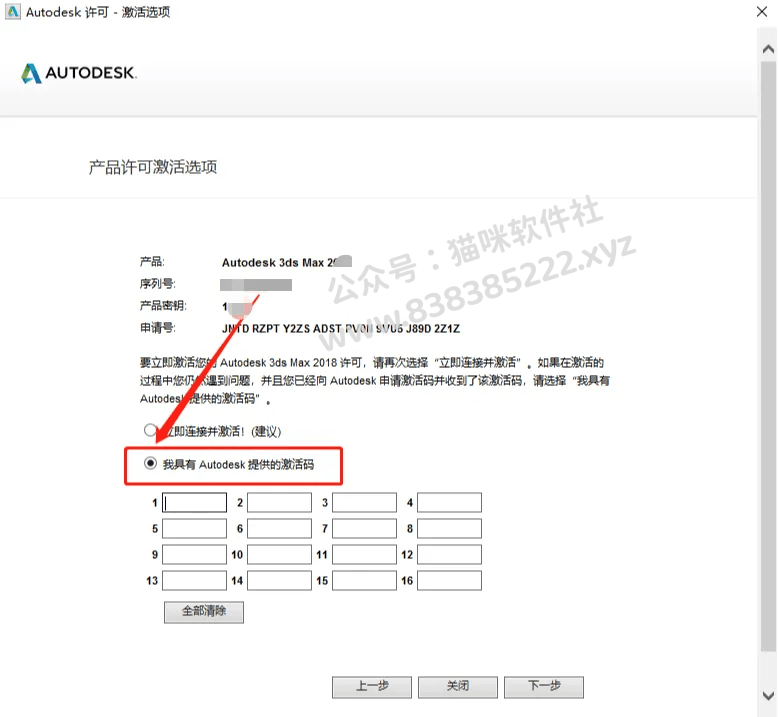778x717 pixels.
Task: Click activation code field 11
Action: coord(364,554)
